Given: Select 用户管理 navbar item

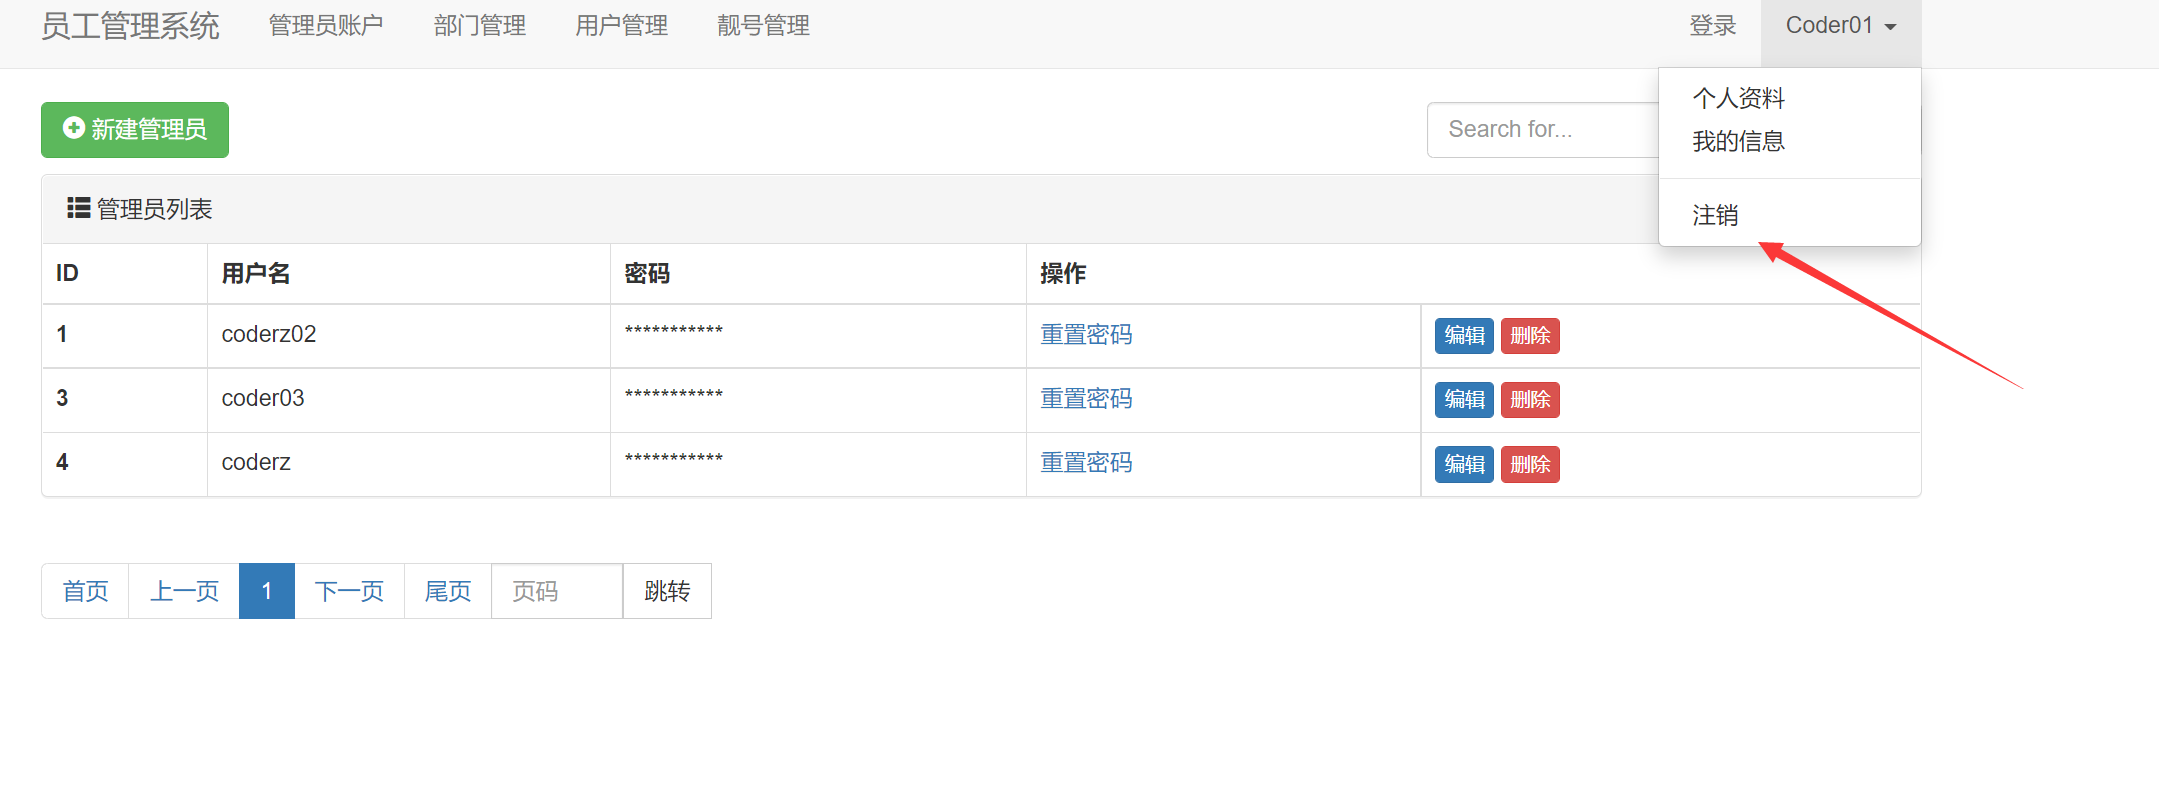Looking at the screenshot, I should [621, 26].
